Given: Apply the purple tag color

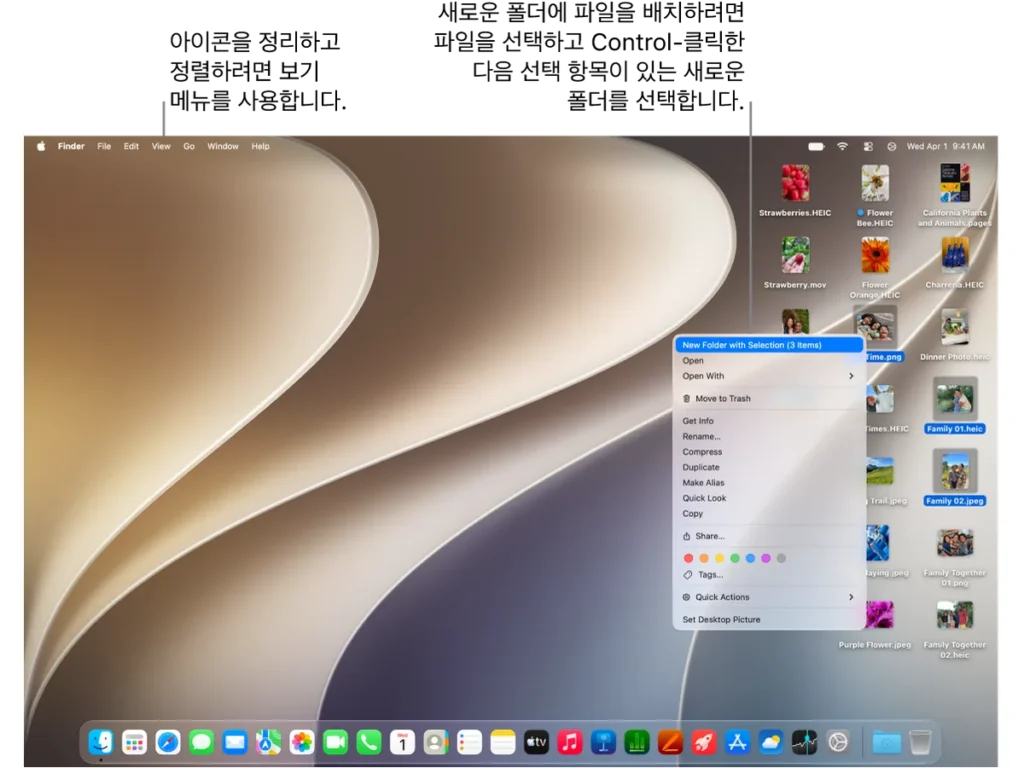Looking at the screenshot, I should 765,558.
